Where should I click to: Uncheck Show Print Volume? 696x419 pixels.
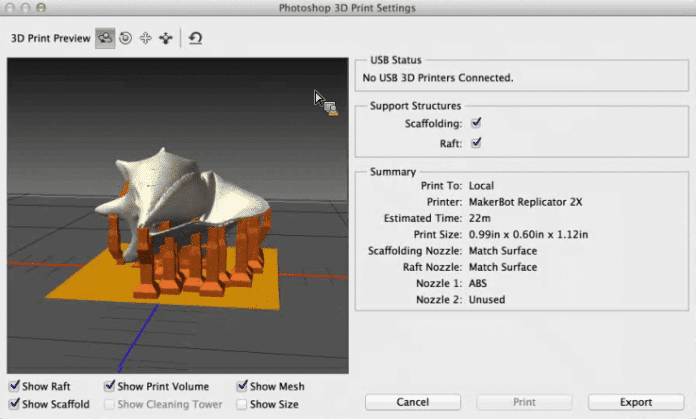pyautogui.click(x=110, y=387)
